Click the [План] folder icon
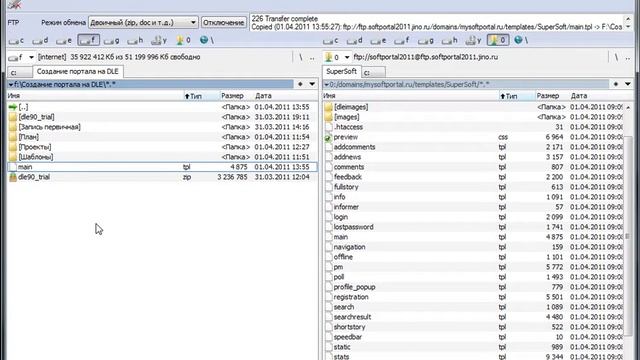Viewport: 640px width, 360px height. pos(13,137)
